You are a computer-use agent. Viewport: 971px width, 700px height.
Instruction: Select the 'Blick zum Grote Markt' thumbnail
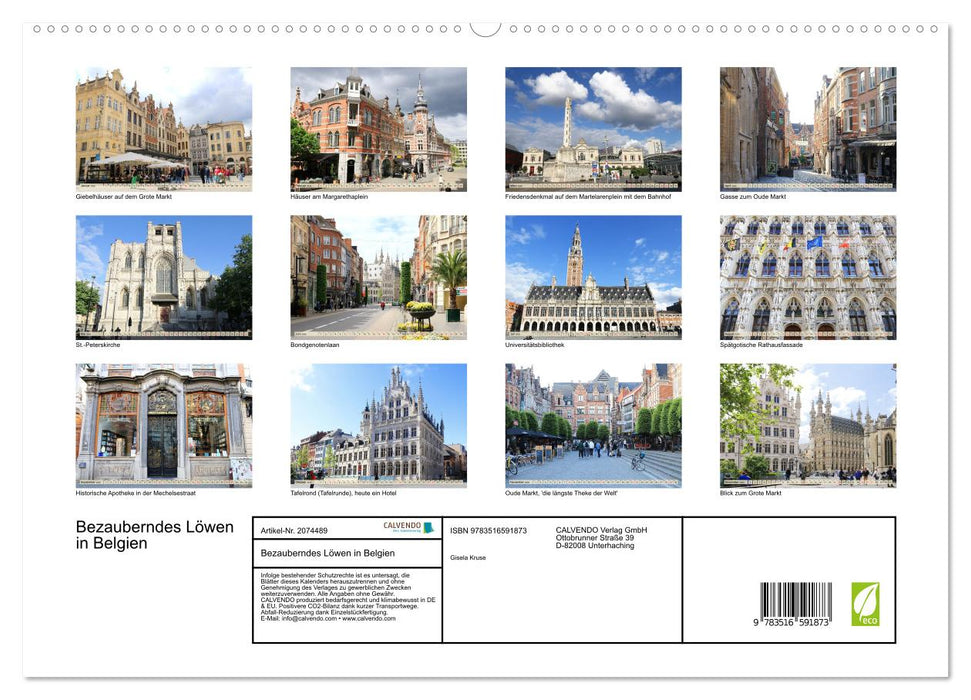click(806, 426)
